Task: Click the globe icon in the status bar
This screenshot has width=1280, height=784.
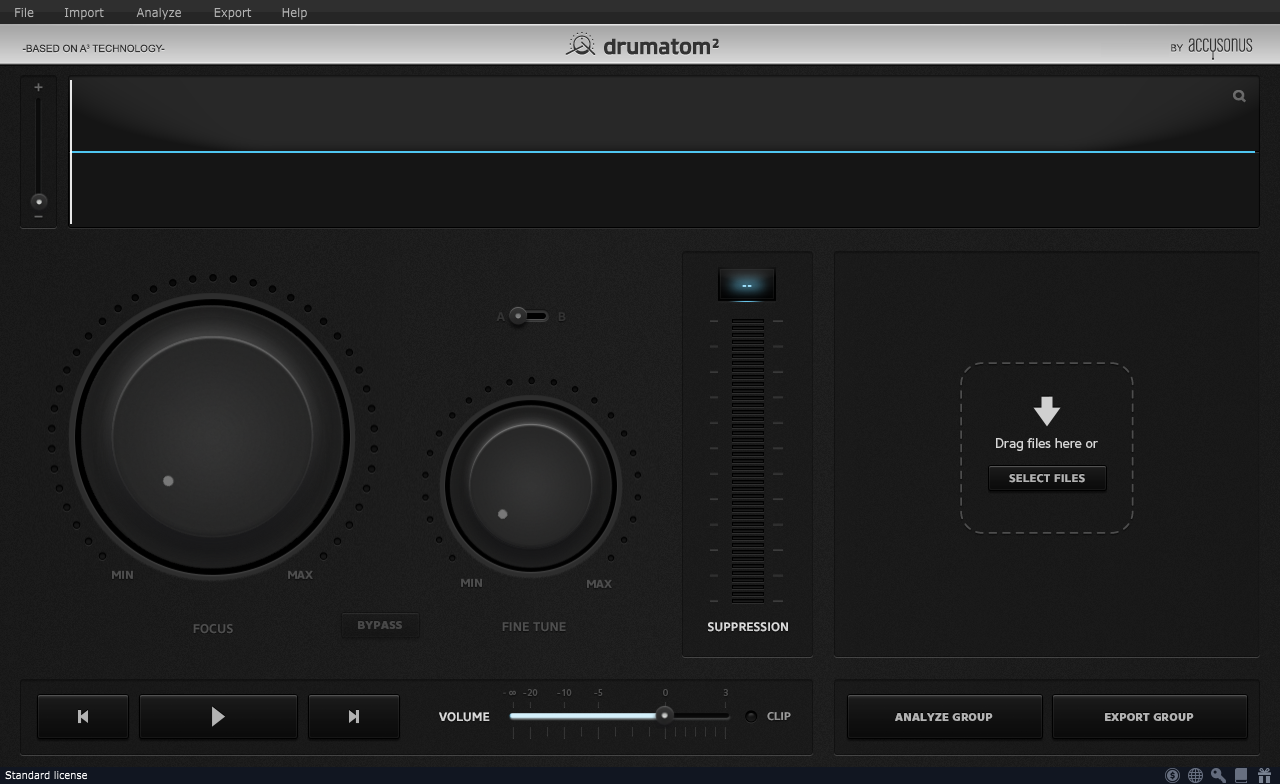Action: pyautogui.click(x=1195, y=775)
